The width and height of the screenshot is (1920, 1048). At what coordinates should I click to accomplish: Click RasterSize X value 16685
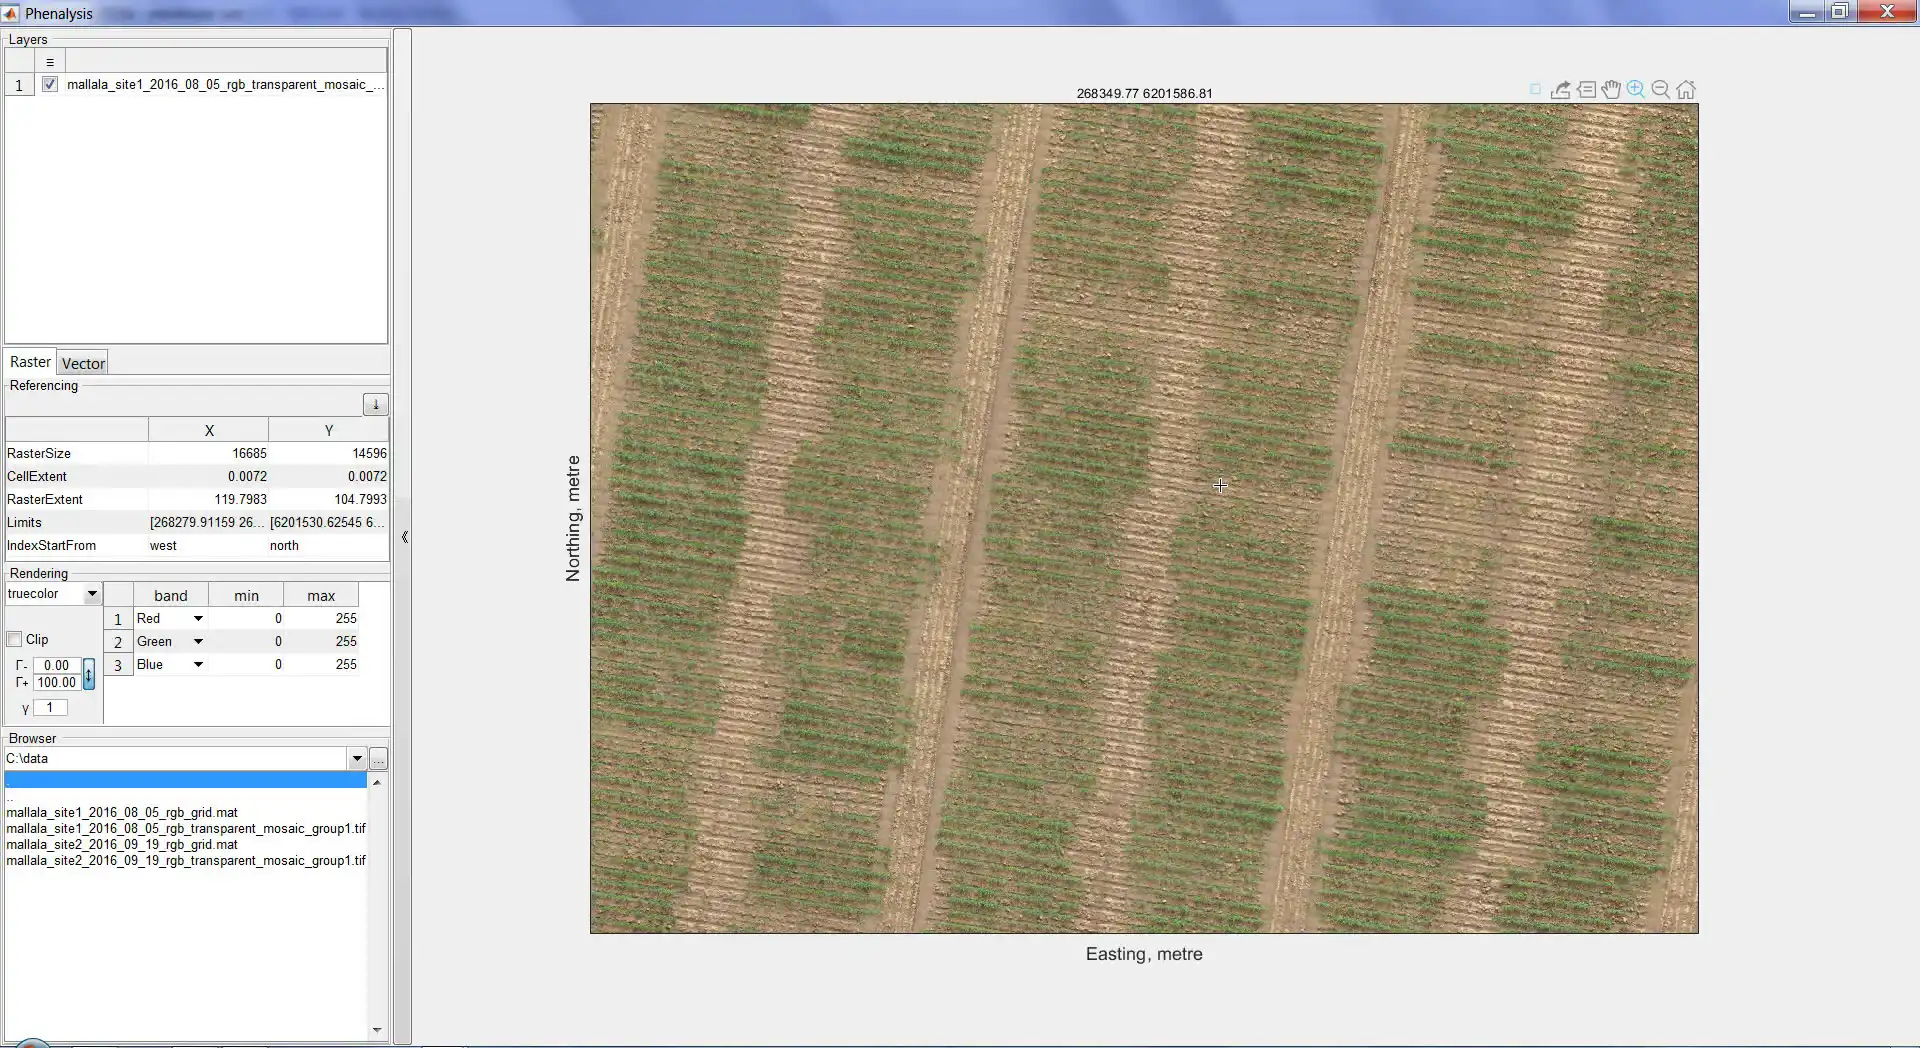coord(208,454)
